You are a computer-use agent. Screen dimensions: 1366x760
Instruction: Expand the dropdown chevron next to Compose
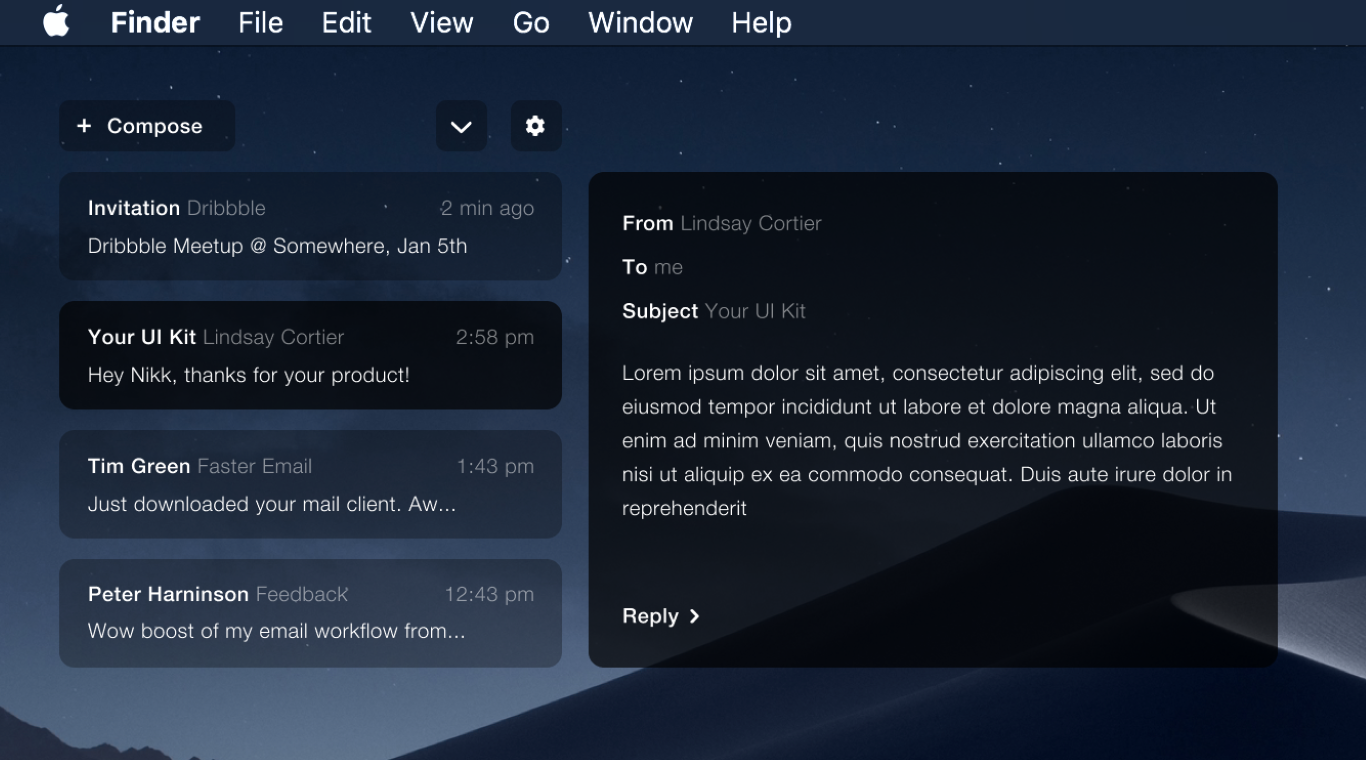461,126
